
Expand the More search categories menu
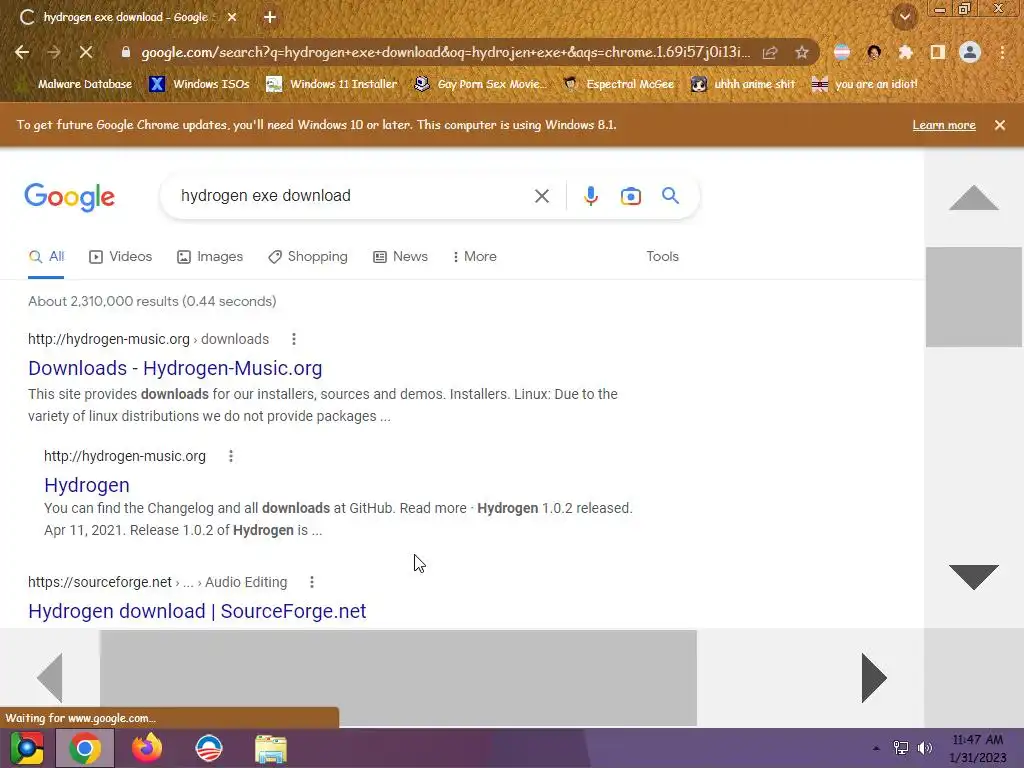[x=475, y=257]
